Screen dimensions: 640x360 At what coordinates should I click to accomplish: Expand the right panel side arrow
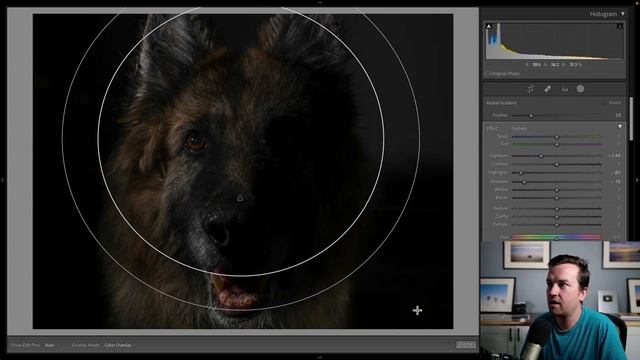[637, 180]
